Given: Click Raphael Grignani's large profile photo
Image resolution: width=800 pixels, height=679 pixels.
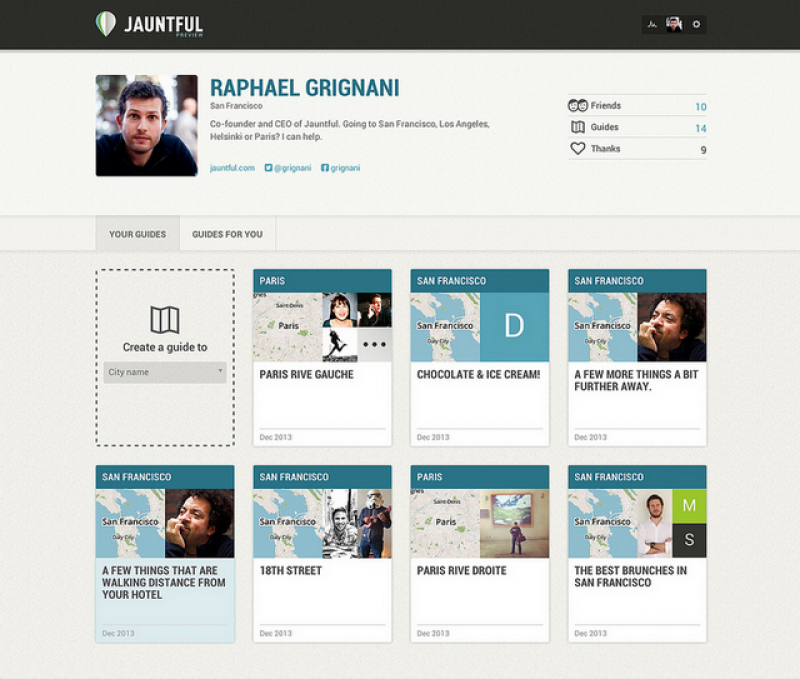Looking at the screenshot, I should click(x=146, y=125).
